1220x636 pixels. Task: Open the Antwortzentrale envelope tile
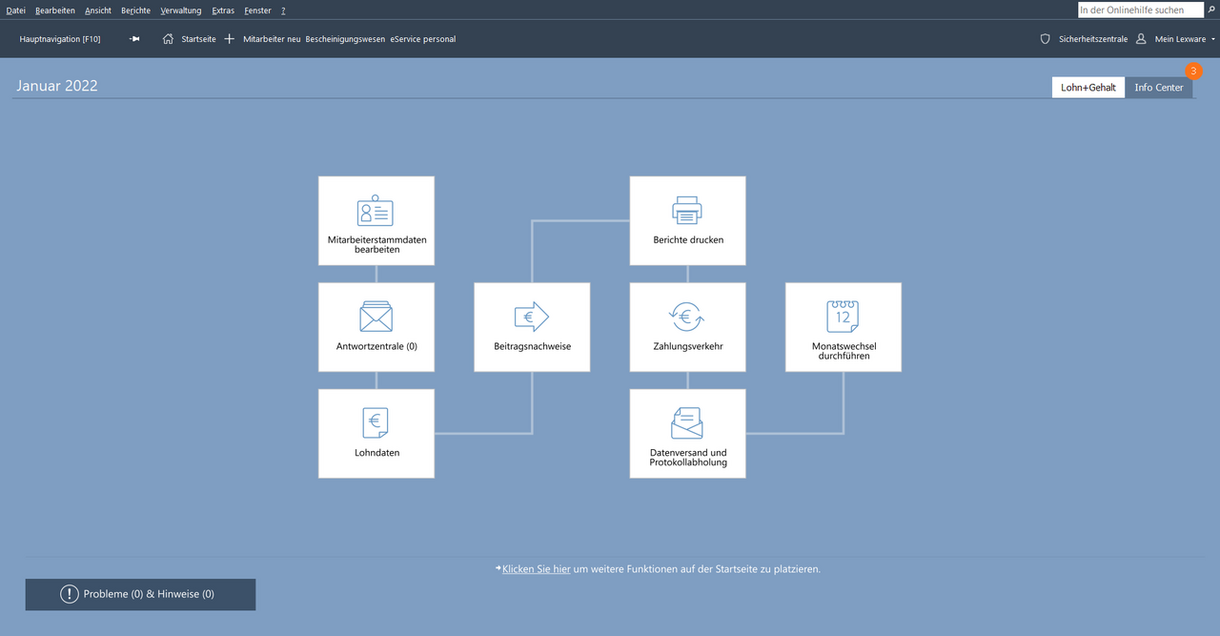pyautogui.click(x=376, y=327)
